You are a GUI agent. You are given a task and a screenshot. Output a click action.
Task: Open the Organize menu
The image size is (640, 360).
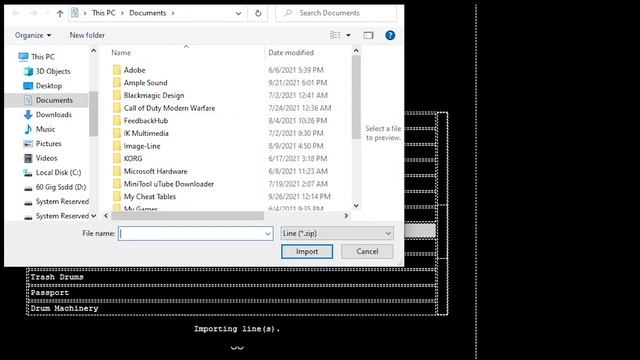33,36
